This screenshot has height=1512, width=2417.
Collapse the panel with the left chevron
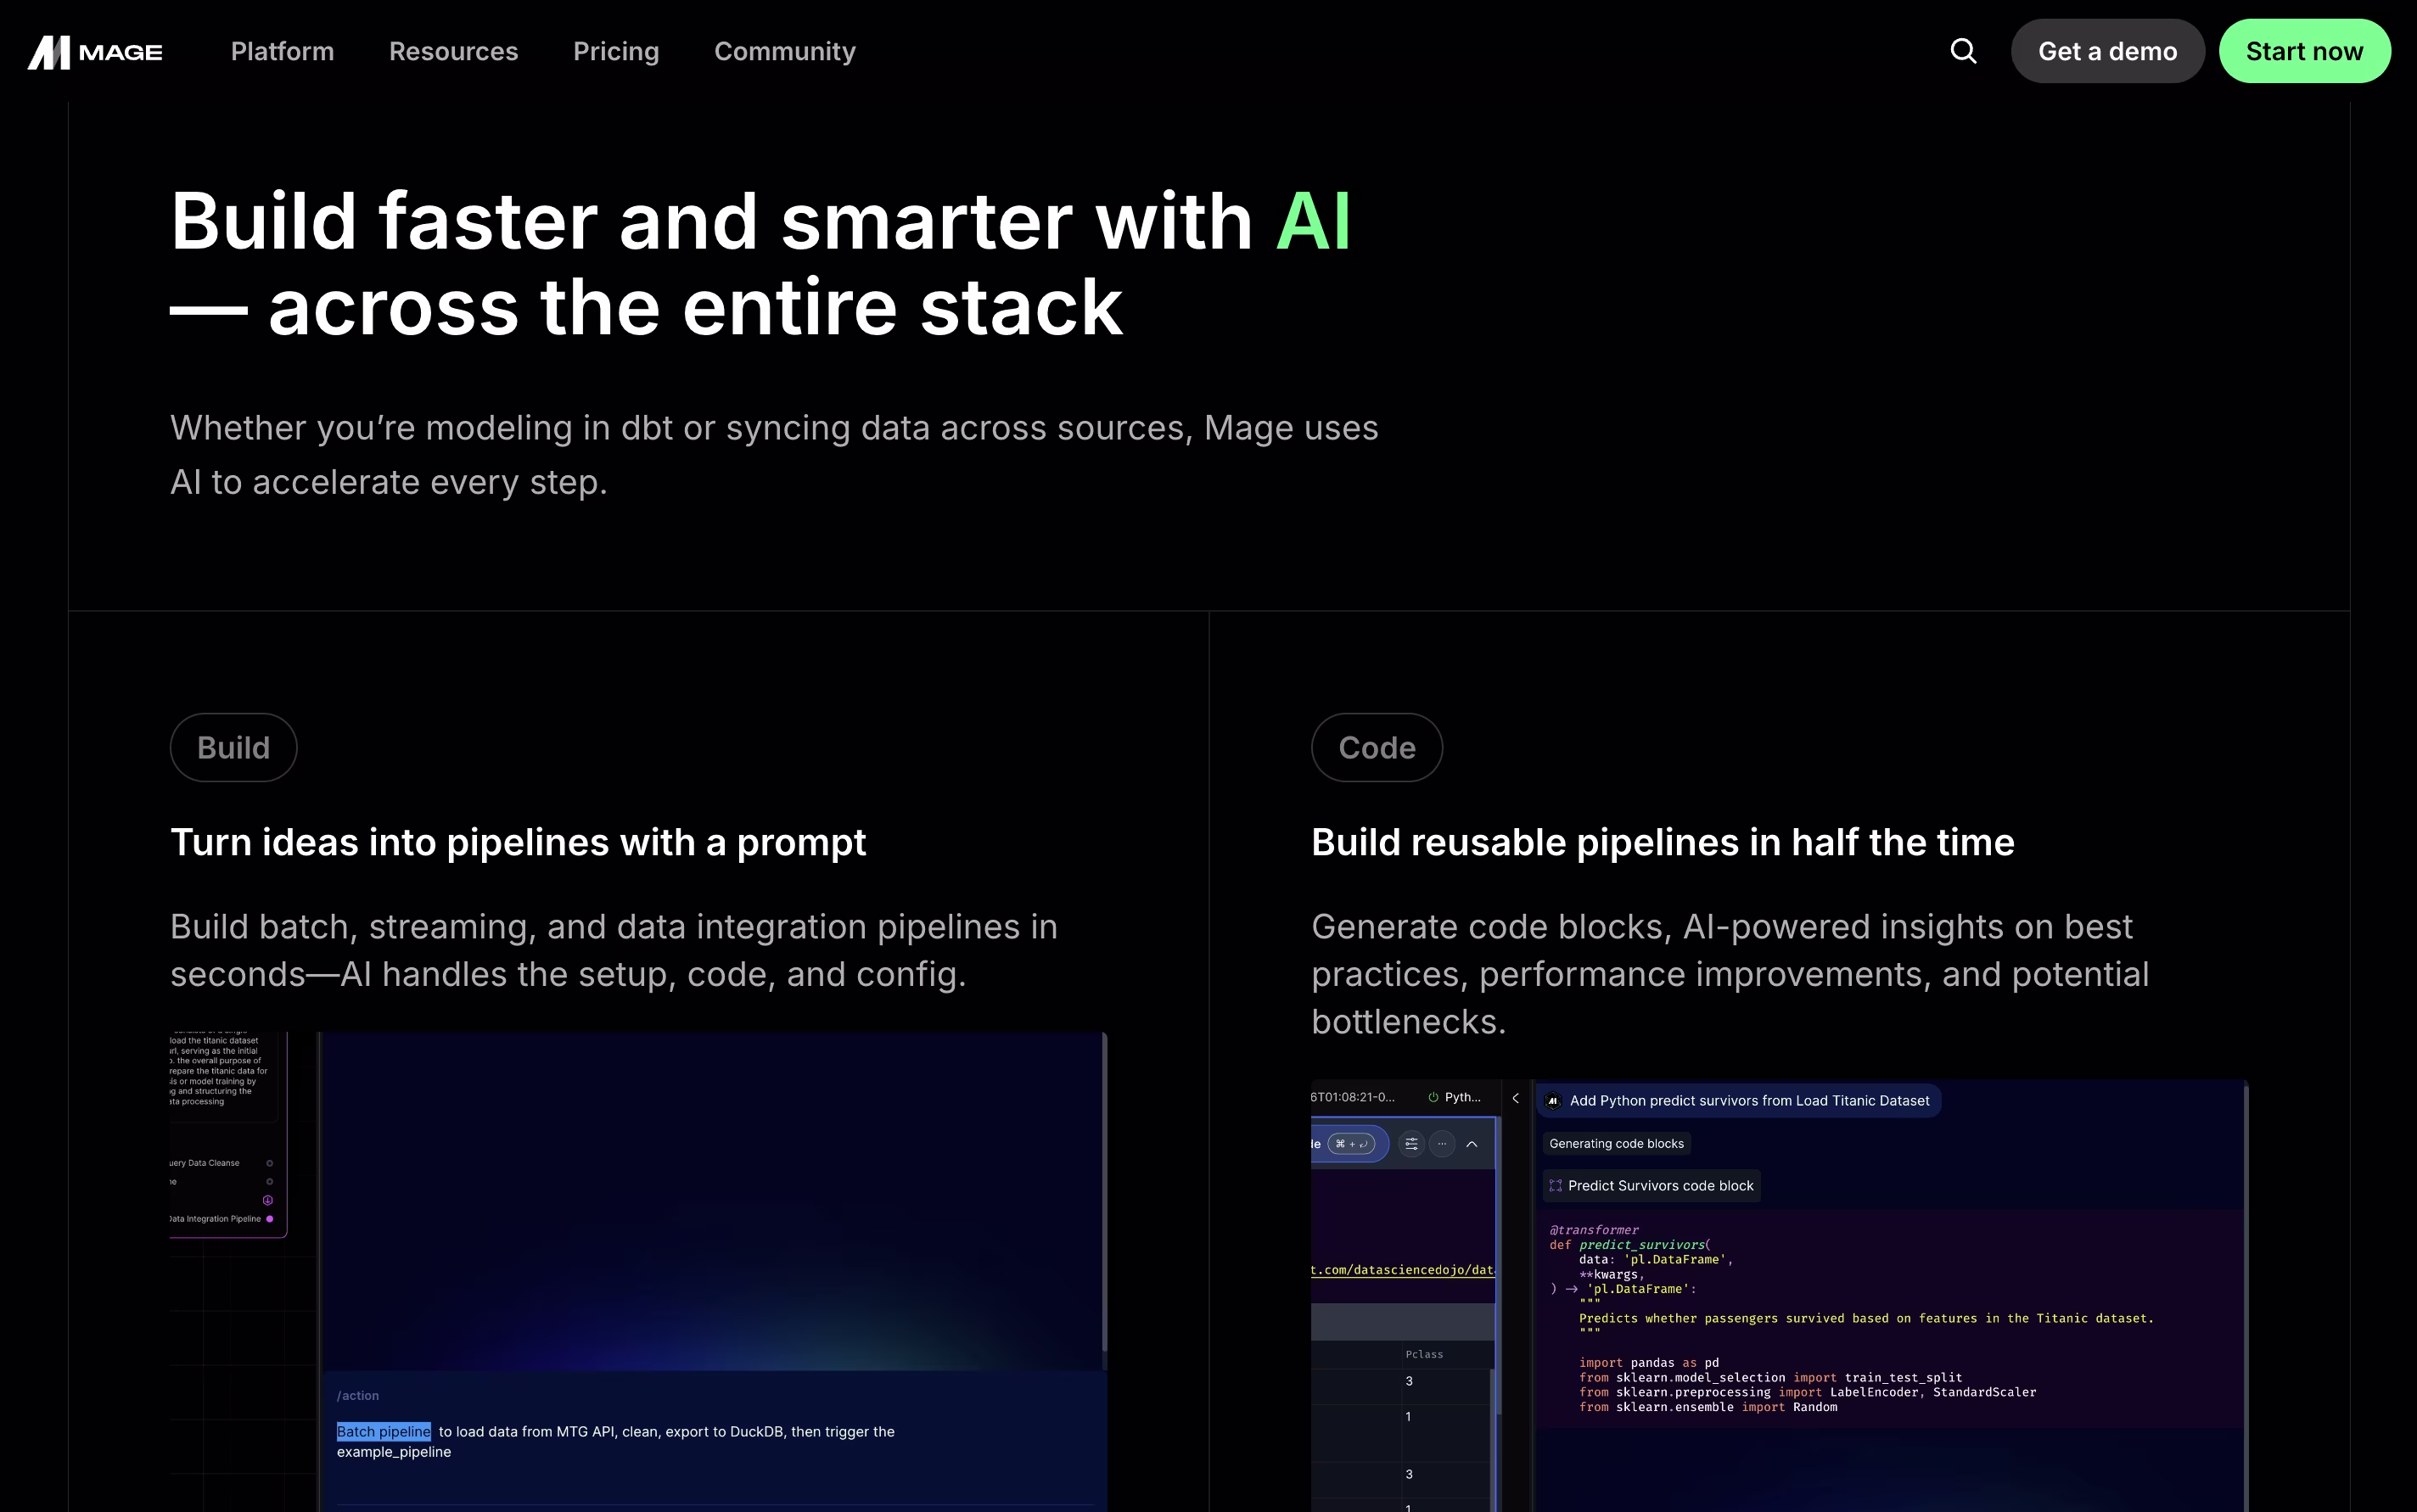[x=1516, y=1098]
